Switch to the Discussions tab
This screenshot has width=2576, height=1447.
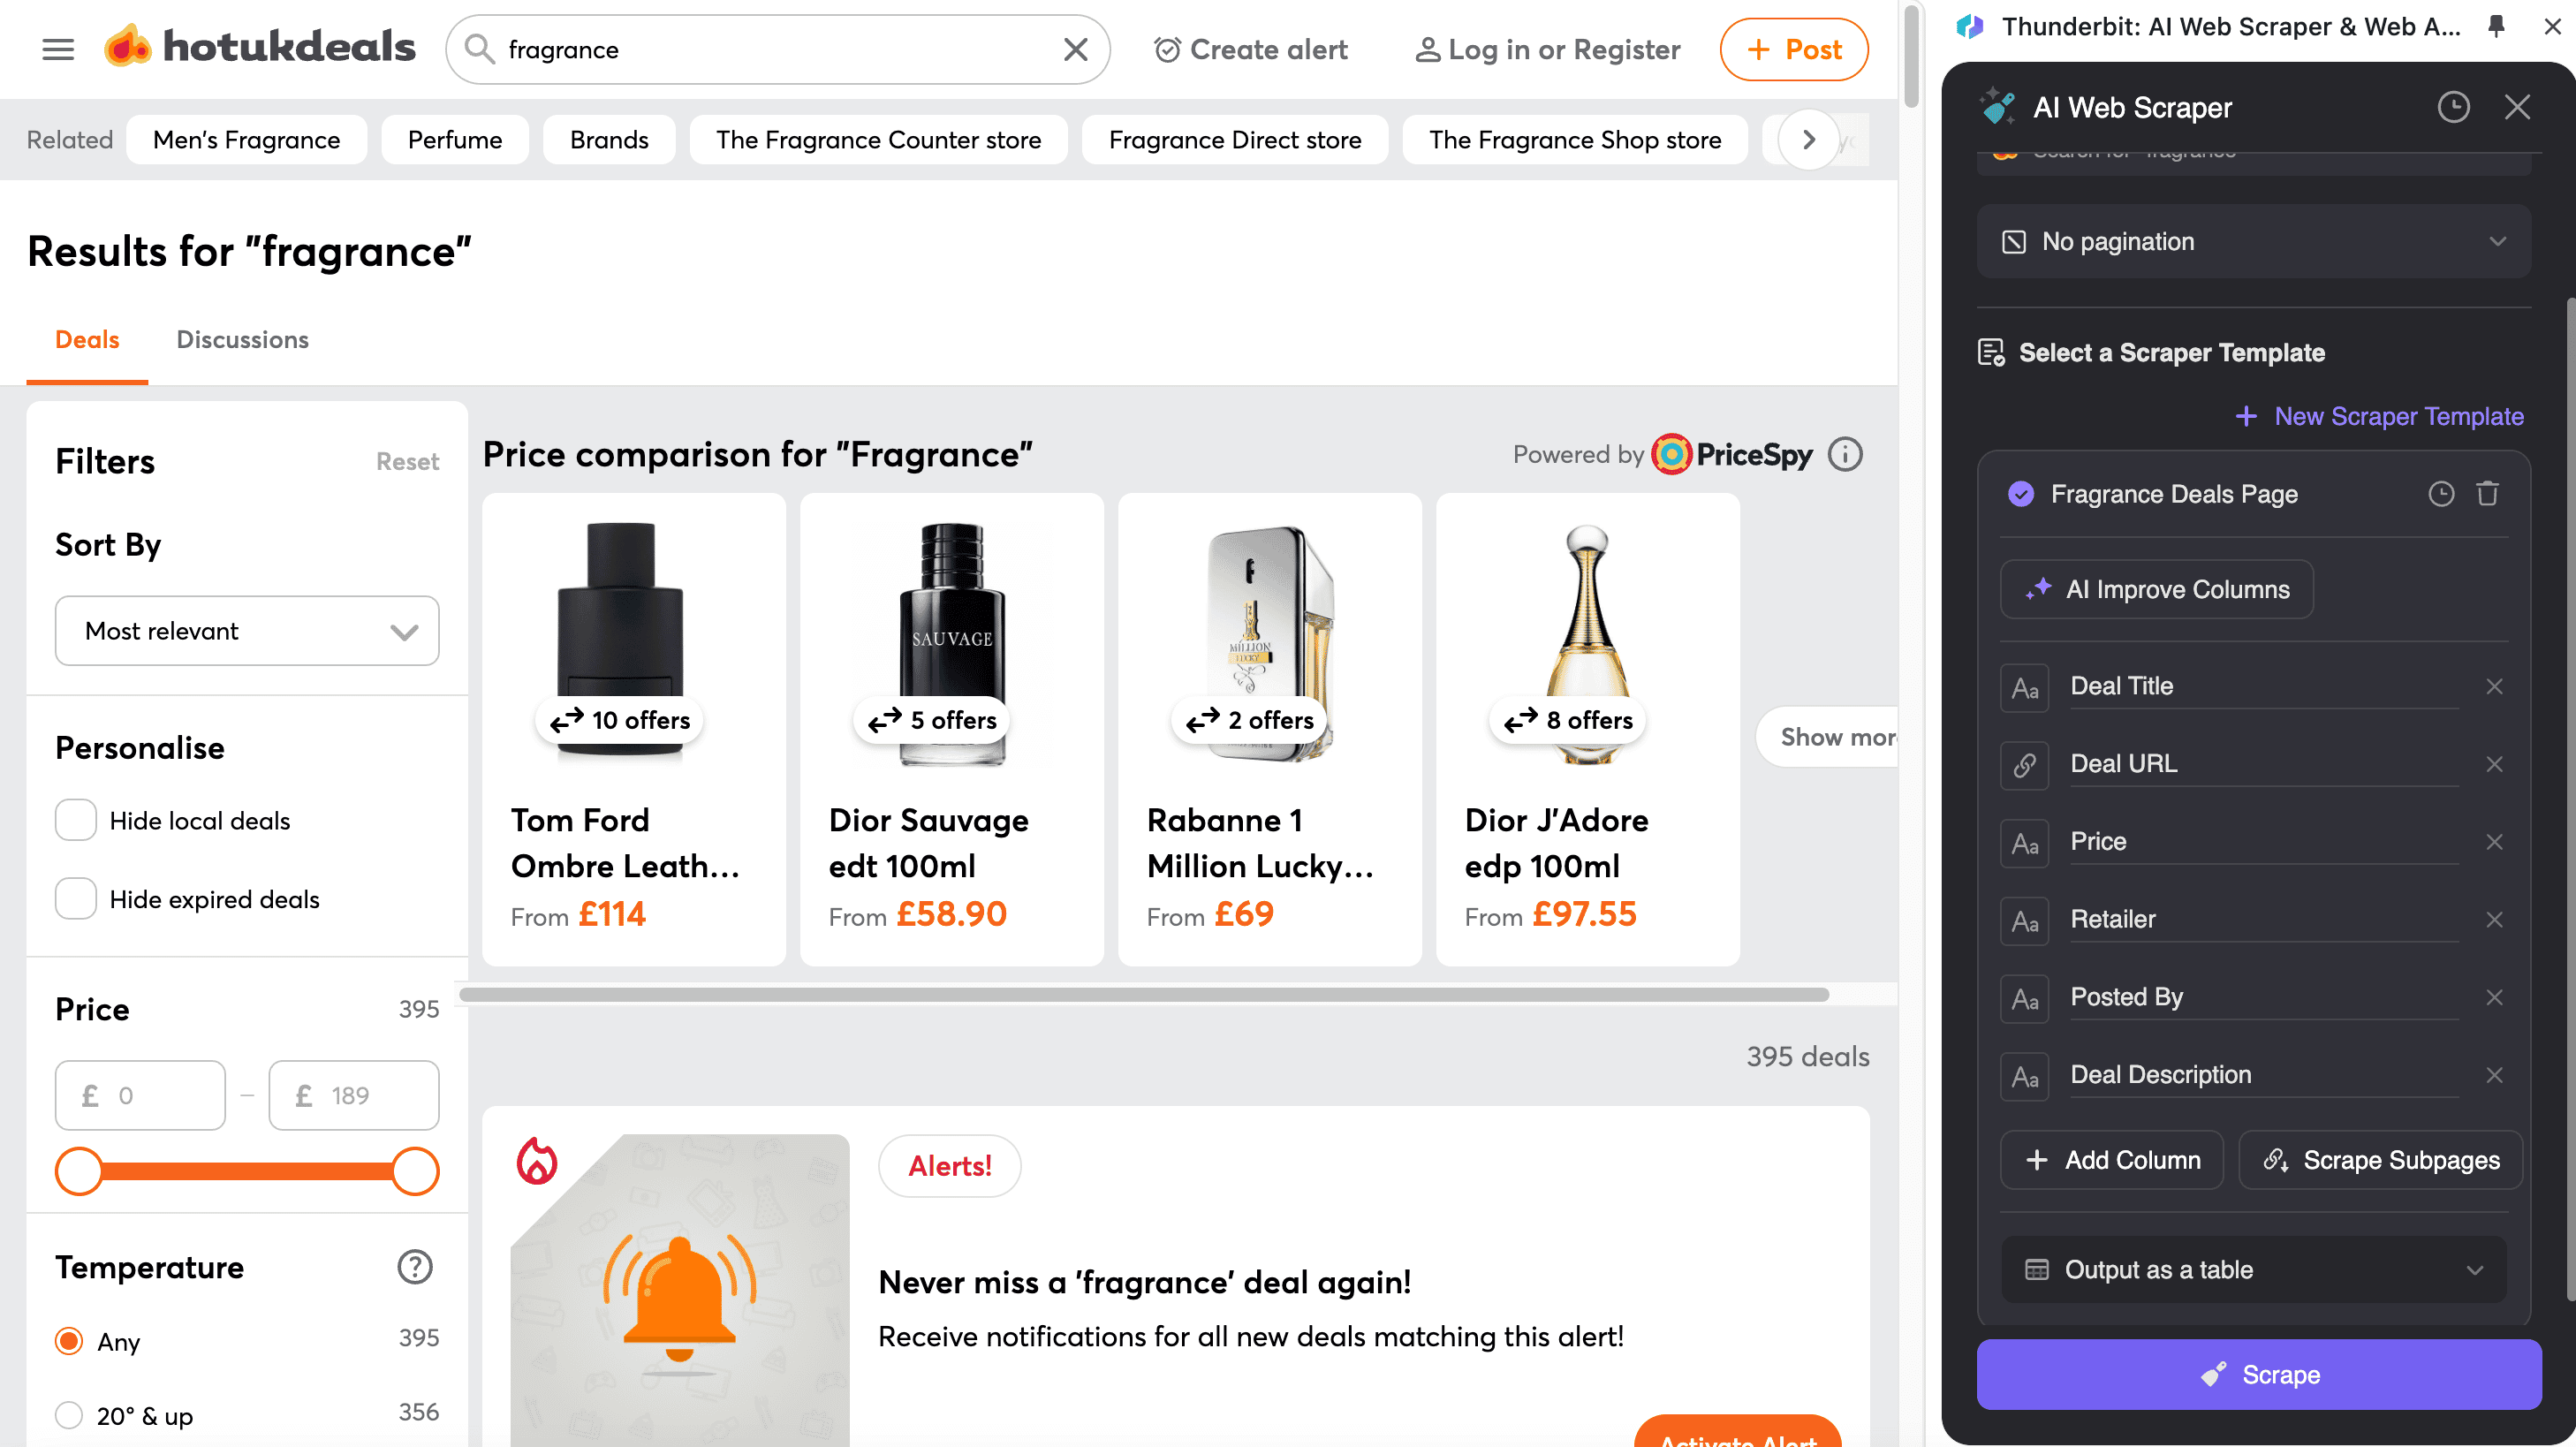242,340
